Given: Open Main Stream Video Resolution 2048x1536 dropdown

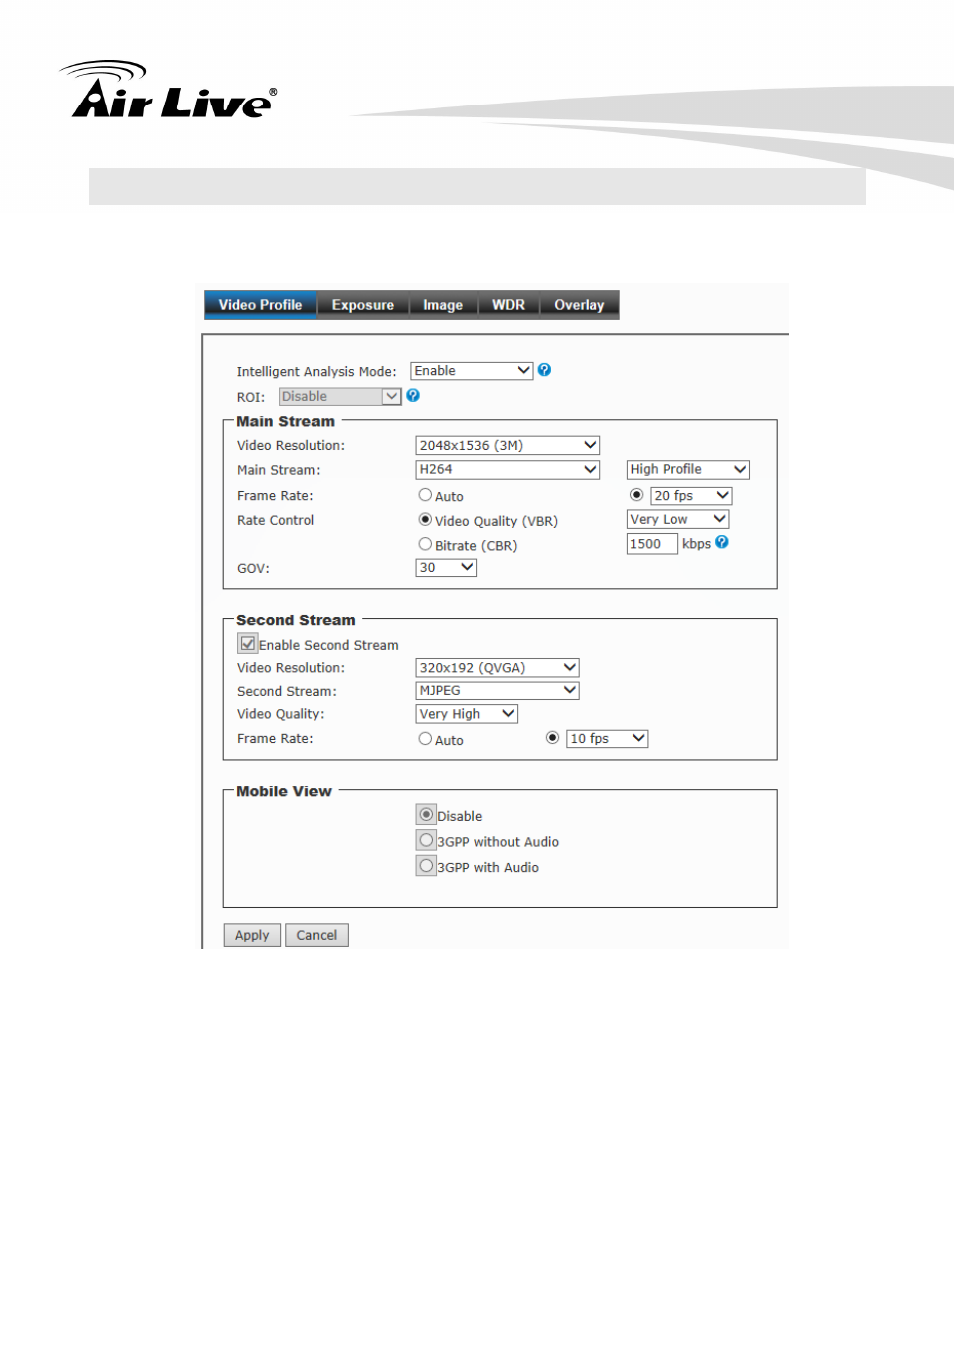Looking at the screenshot, I should coord(507,445).
